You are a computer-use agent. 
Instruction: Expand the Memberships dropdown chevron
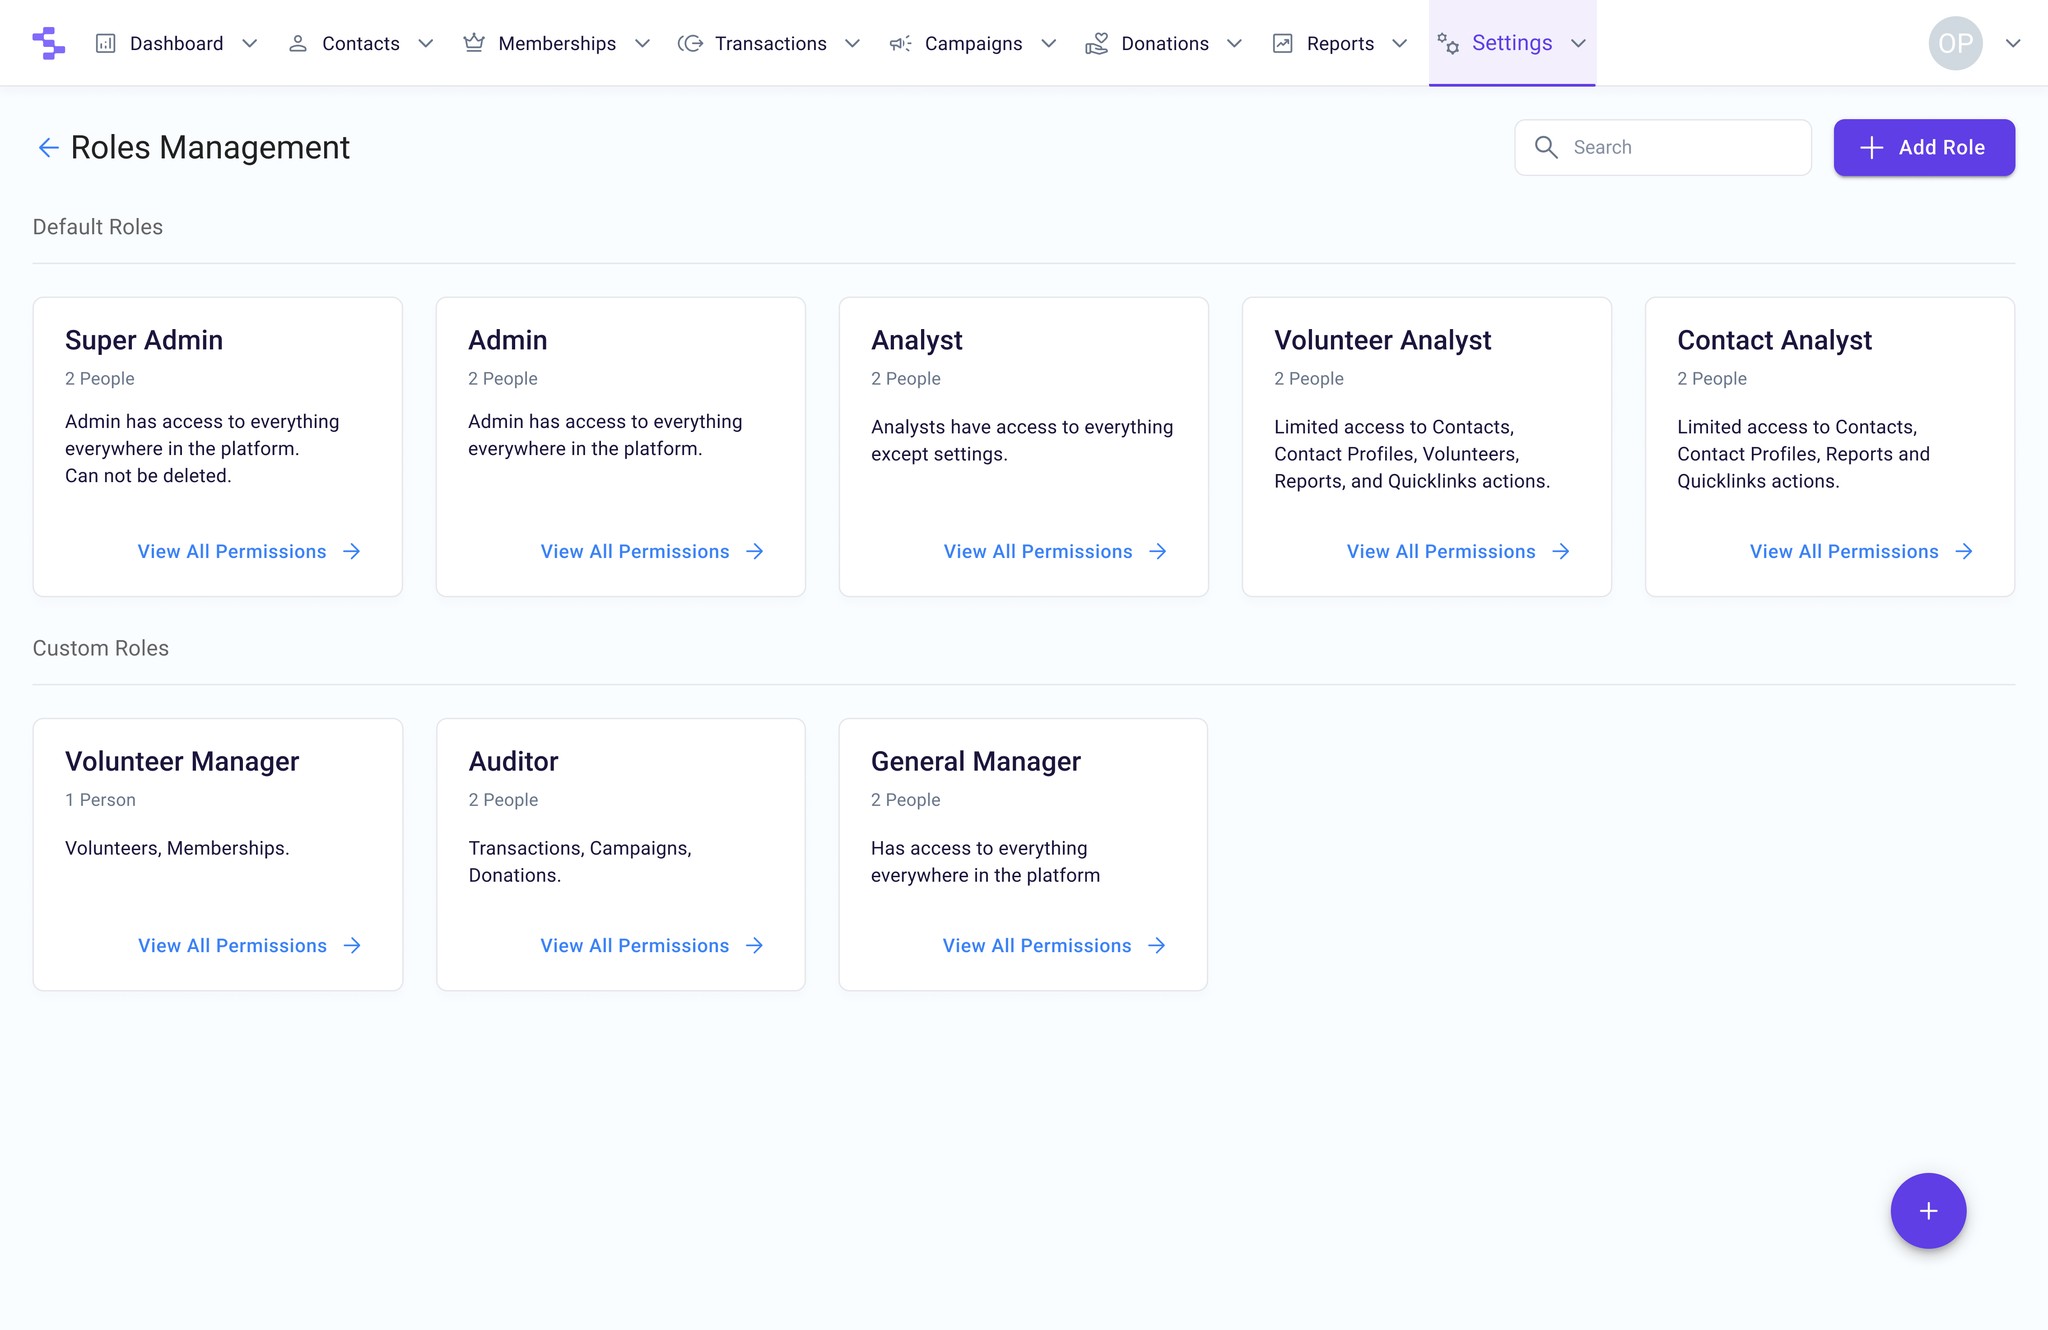click(x=643, y=43)
